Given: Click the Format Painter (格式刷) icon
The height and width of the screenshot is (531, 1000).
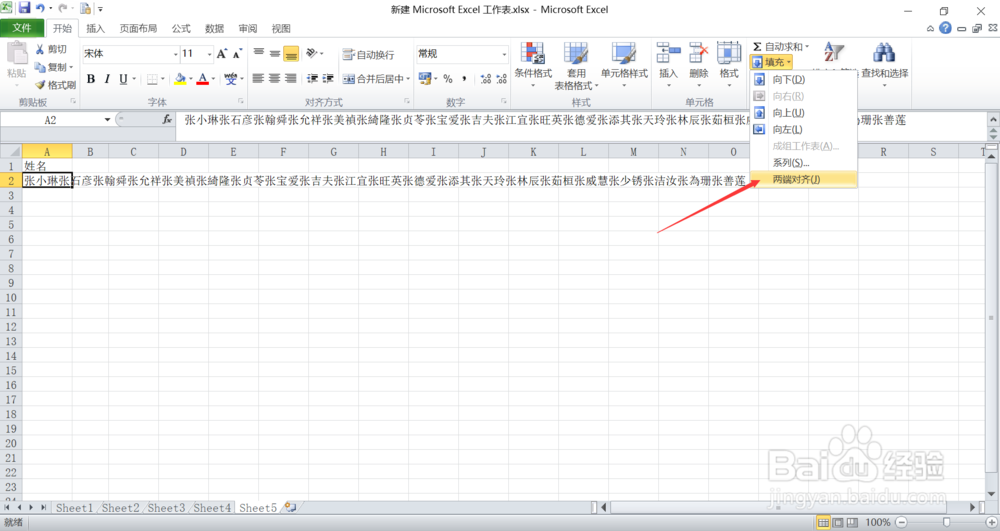Looking at the screenshot, I should (x=40, y=84).
